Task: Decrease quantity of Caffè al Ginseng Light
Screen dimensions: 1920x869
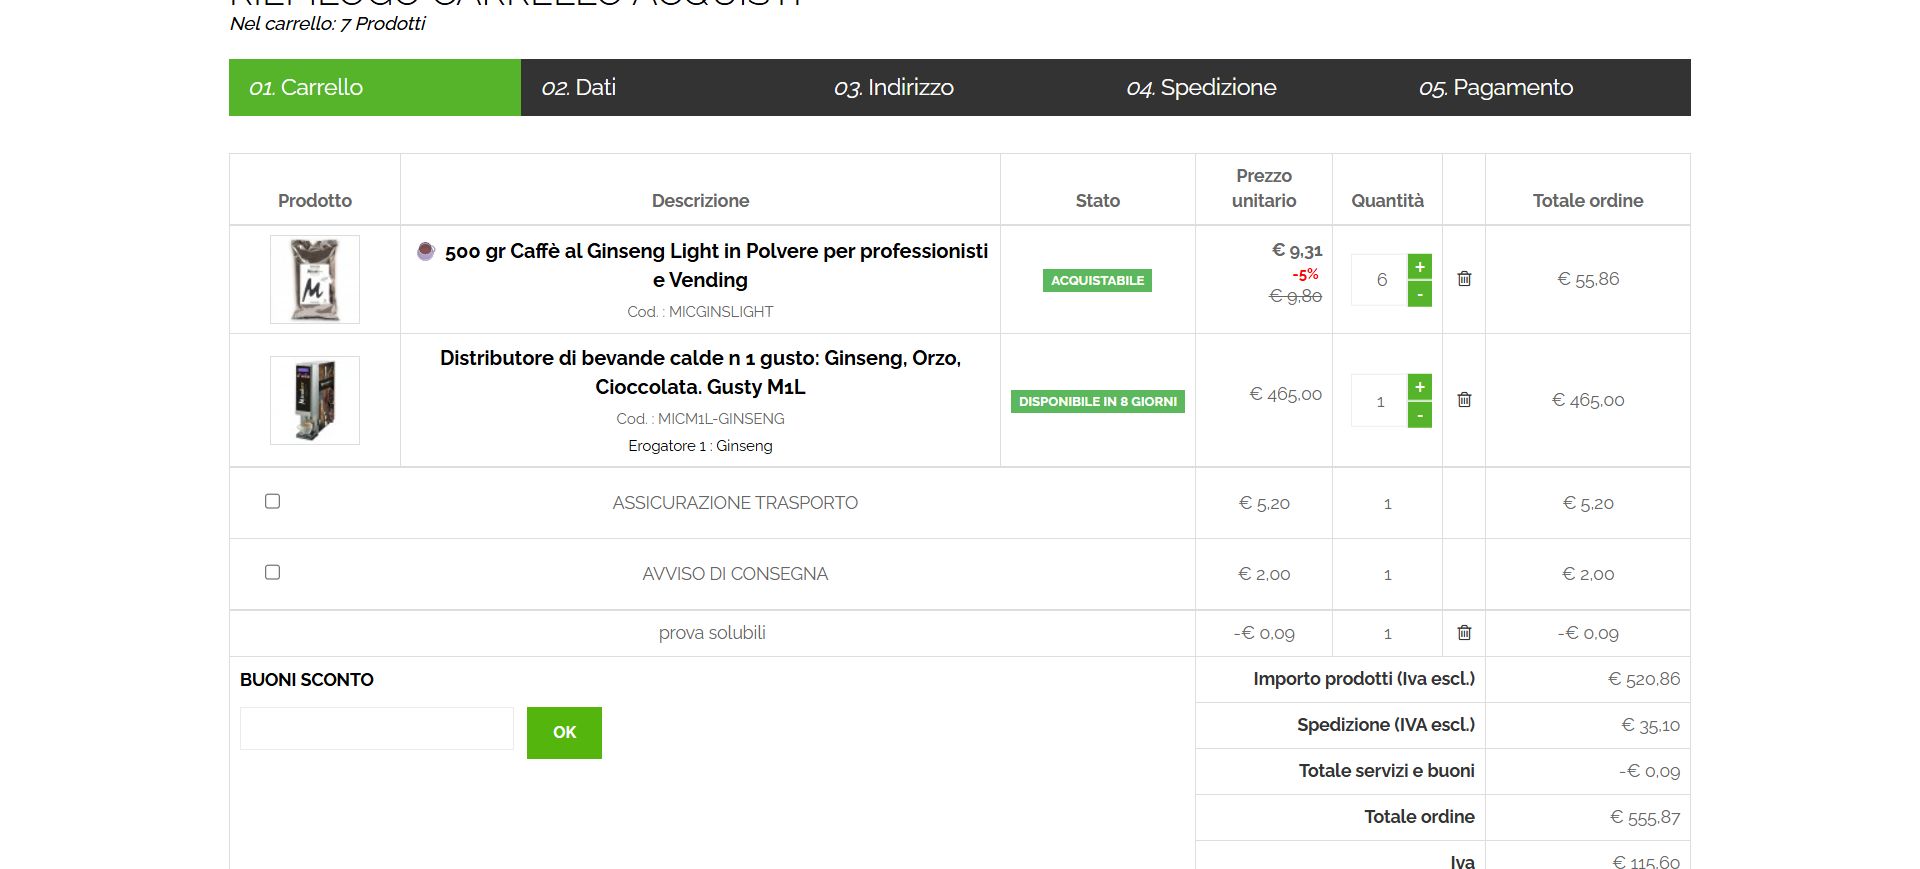Action: pos(1419,294)
